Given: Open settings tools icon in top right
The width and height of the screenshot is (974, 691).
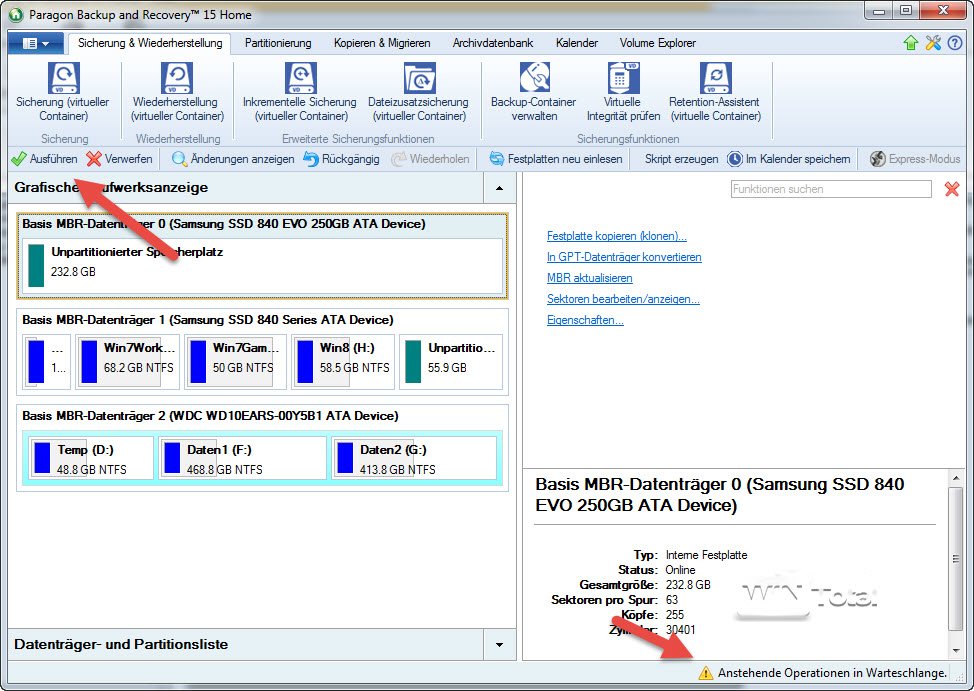Looking at the screenshot, I should 933,43.
